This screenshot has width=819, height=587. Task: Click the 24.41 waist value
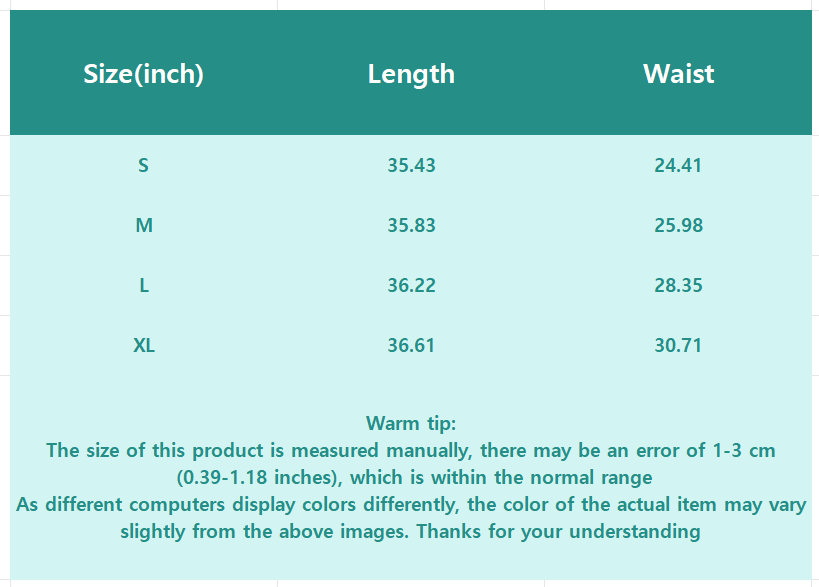[x=678, y=165]
